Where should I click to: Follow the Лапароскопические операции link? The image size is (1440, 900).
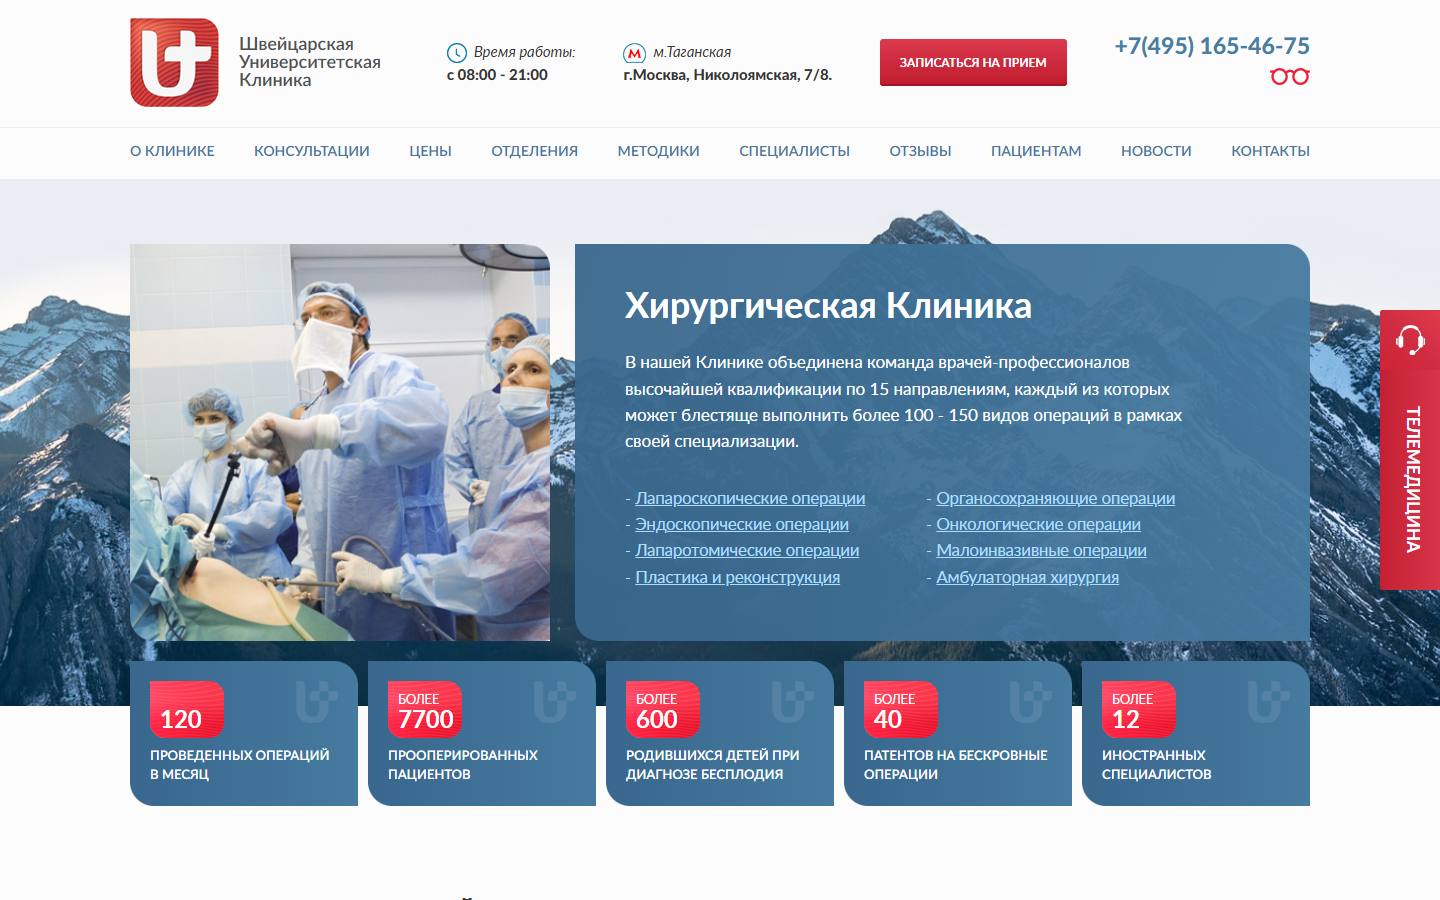(x=750, y=498)
